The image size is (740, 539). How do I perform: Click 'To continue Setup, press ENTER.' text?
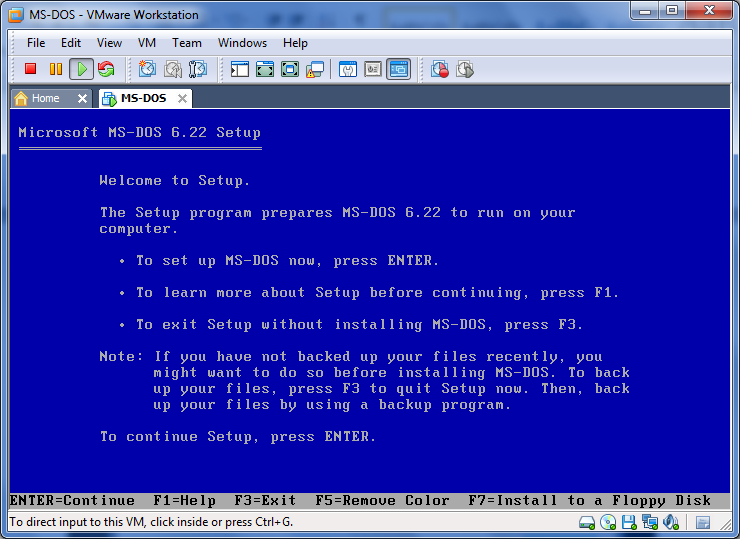(x=238, y=437)
